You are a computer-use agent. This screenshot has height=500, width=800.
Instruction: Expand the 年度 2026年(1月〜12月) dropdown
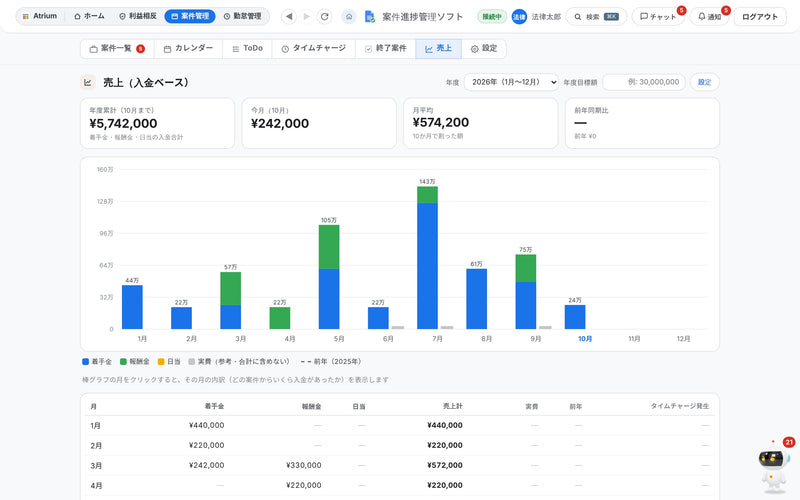click(511, 82)
